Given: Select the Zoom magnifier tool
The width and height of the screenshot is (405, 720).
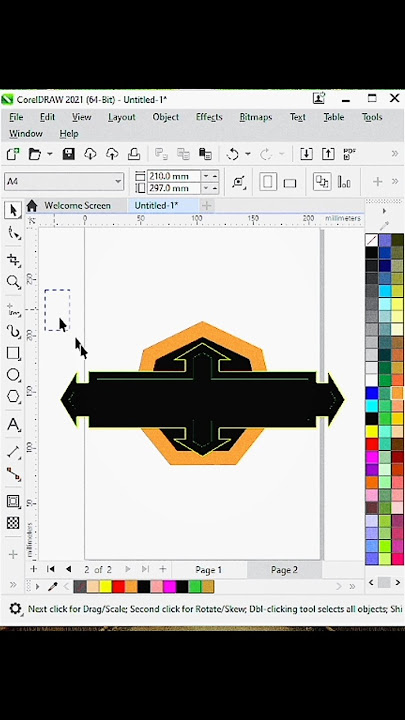Looking at the screenshot, I should pos(13,281).
